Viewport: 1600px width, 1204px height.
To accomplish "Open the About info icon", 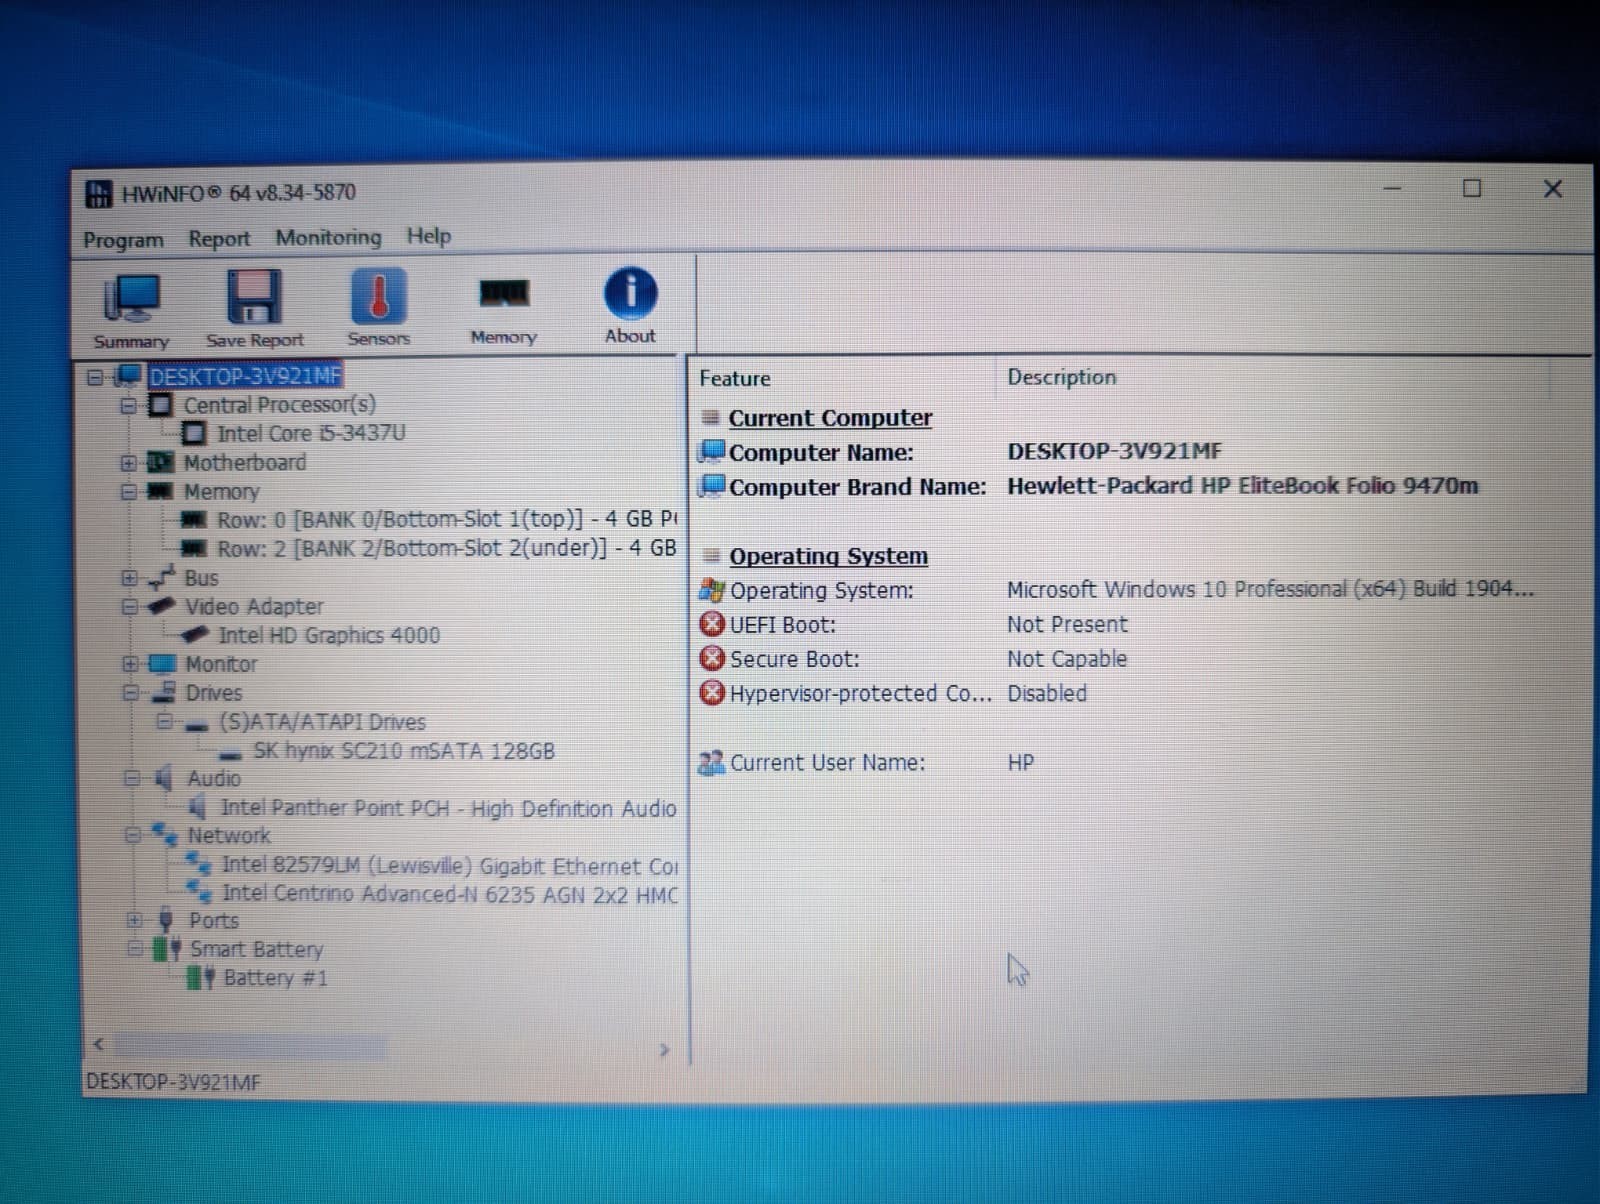I will [630, 293].
